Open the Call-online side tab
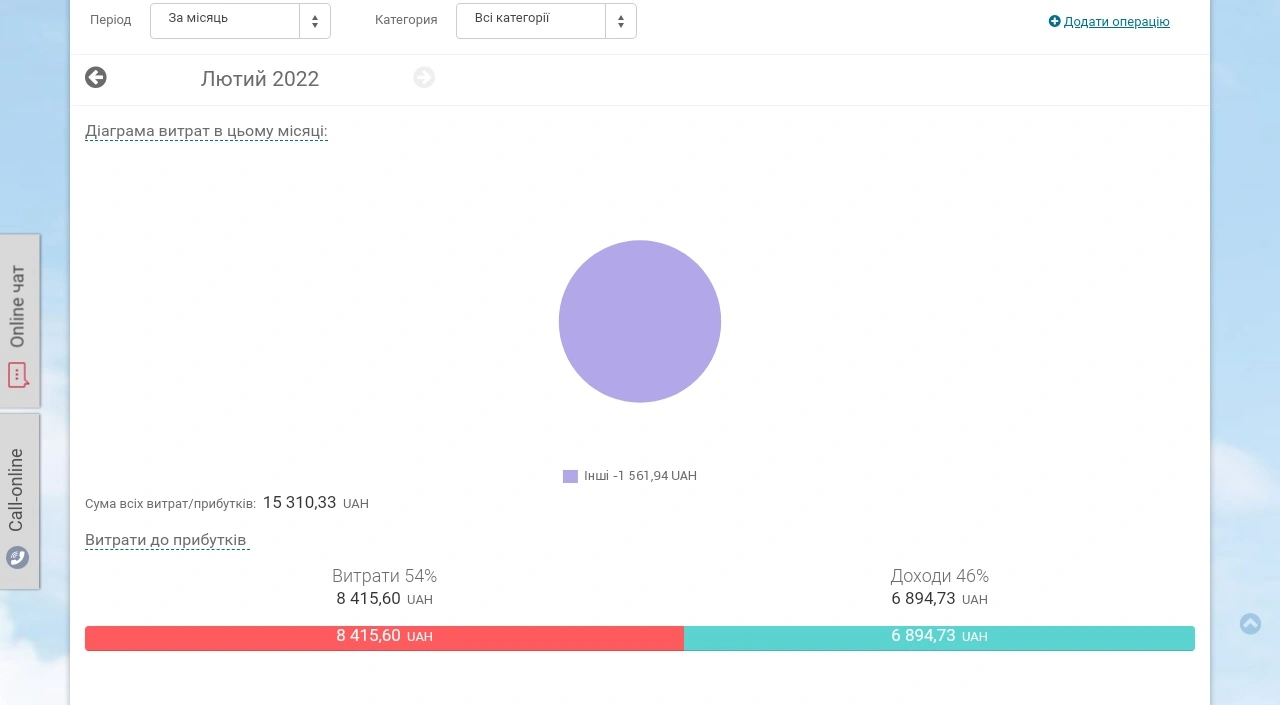1280x705 pixels. [20, 501]
